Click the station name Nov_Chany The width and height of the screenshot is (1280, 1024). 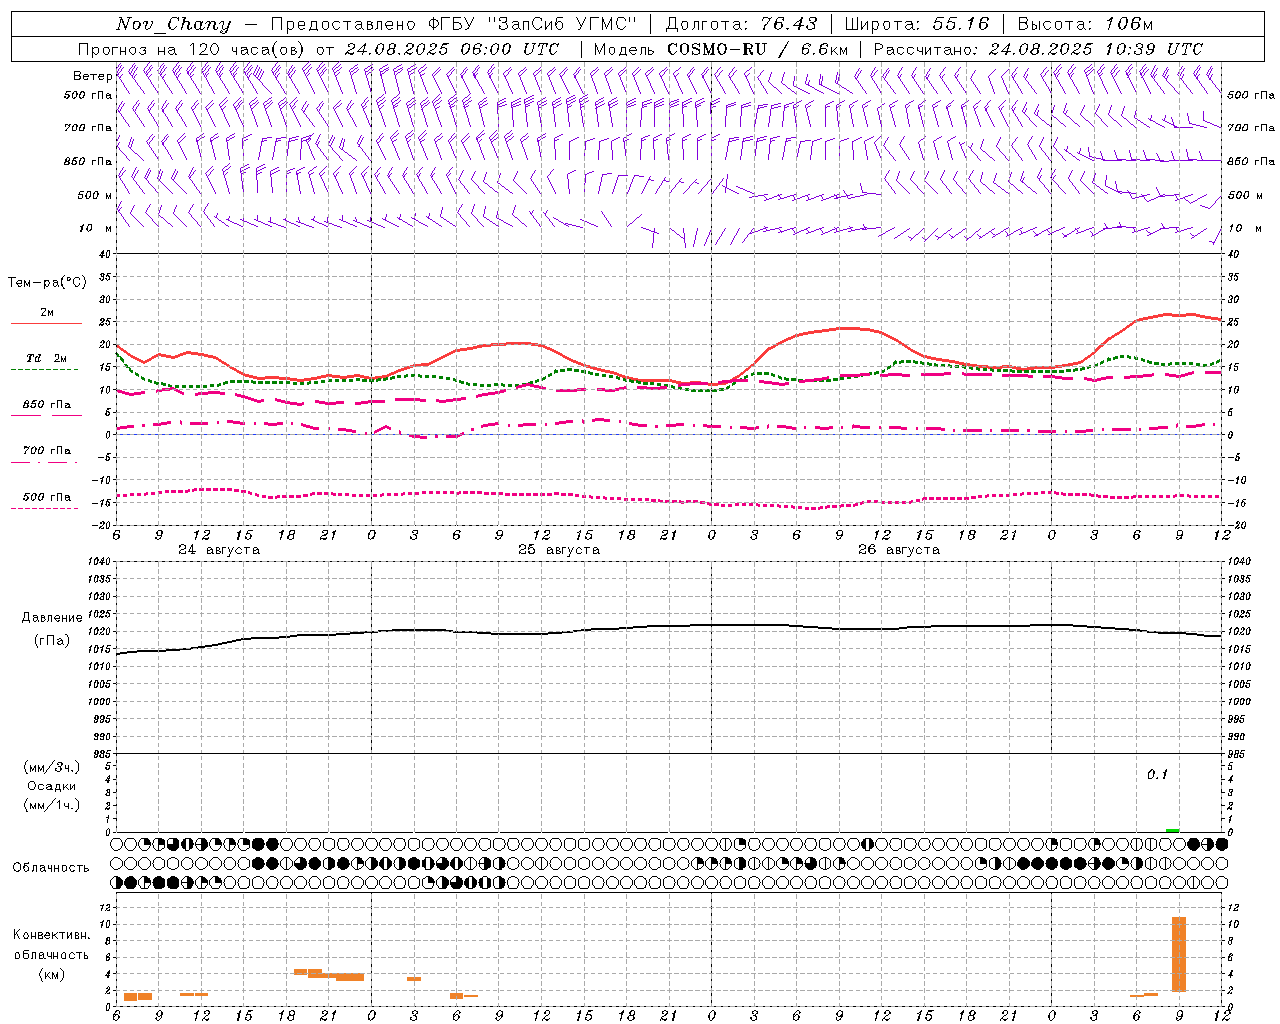(173, 24)
